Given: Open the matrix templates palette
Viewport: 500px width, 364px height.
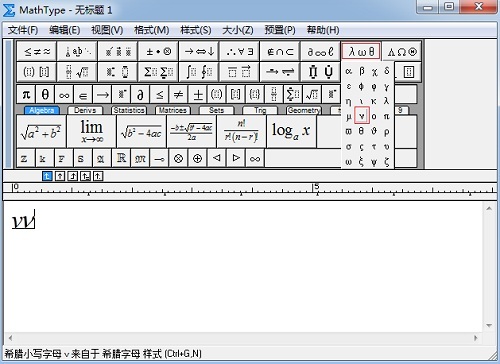Looking at the screenshot, I should tap(408, 72).
